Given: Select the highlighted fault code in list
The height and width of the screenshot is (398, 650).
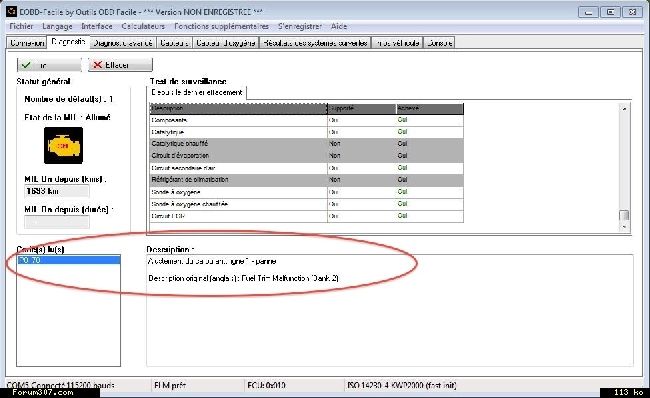Looking at the screenshot, I should 69,260.
